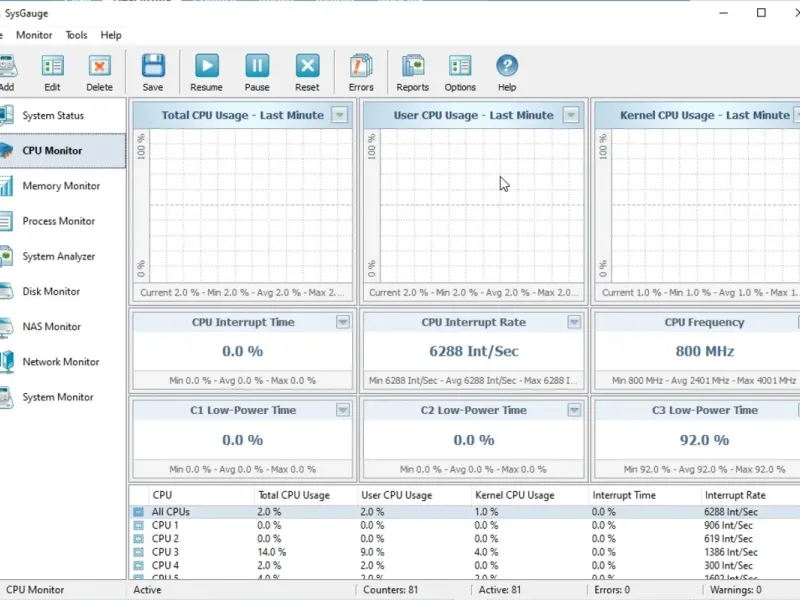Pause monitoring with the Pause icon
Screen dimensions: 800x600
(x=257, y=66)
